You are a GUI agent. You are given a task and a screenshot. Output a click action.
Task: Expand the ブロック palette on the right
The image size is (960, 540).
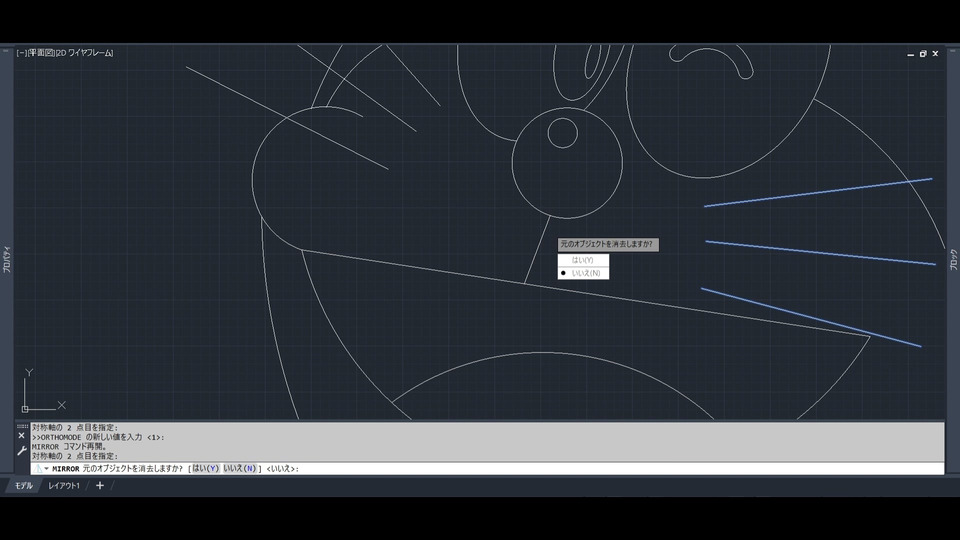coord(953,260)
